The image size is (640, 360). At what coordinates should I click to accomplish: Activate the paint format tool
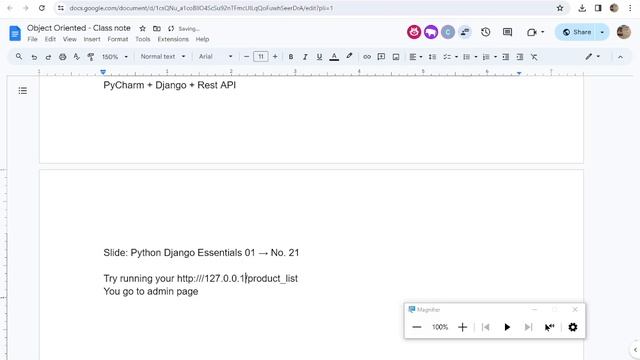(x=91, y=57)
